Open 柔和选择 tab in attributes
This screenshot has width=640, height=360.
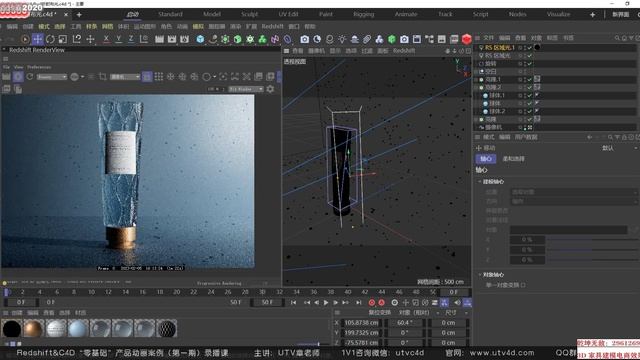pyautogui.click(x=513, y=159)
